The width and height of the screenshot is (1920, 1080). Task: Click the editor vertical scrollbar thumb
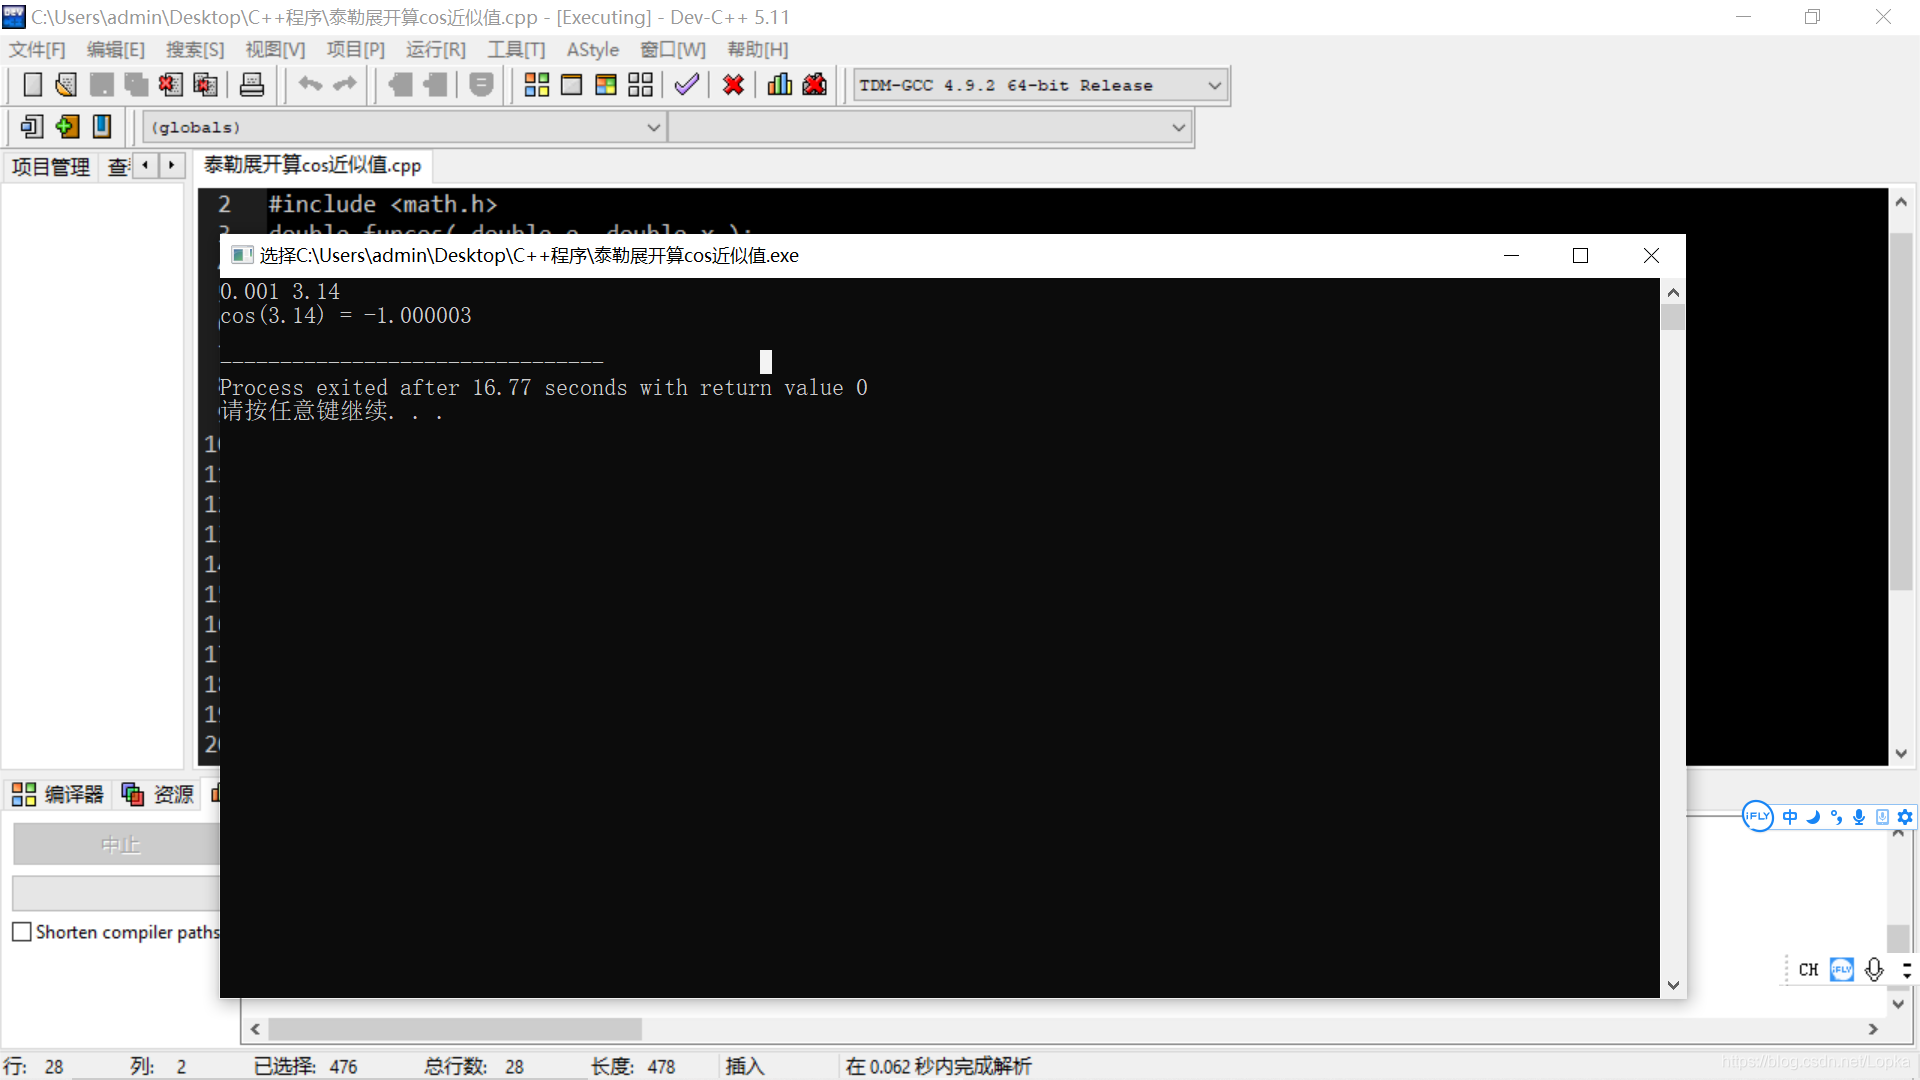(x=1901, y=410)
